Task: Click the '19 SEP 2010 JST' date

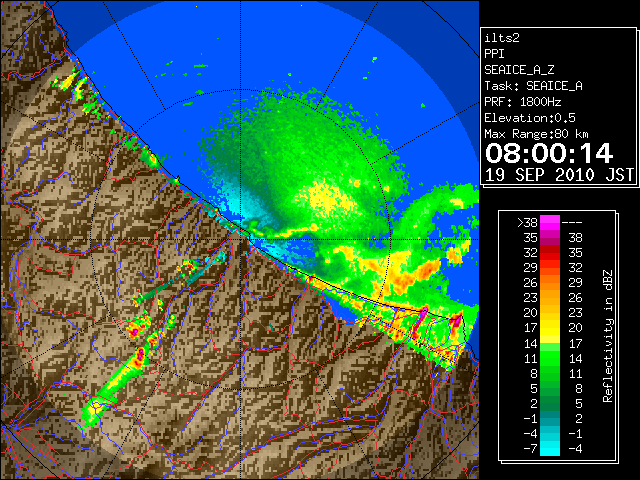Action: [x=560, y=175]
